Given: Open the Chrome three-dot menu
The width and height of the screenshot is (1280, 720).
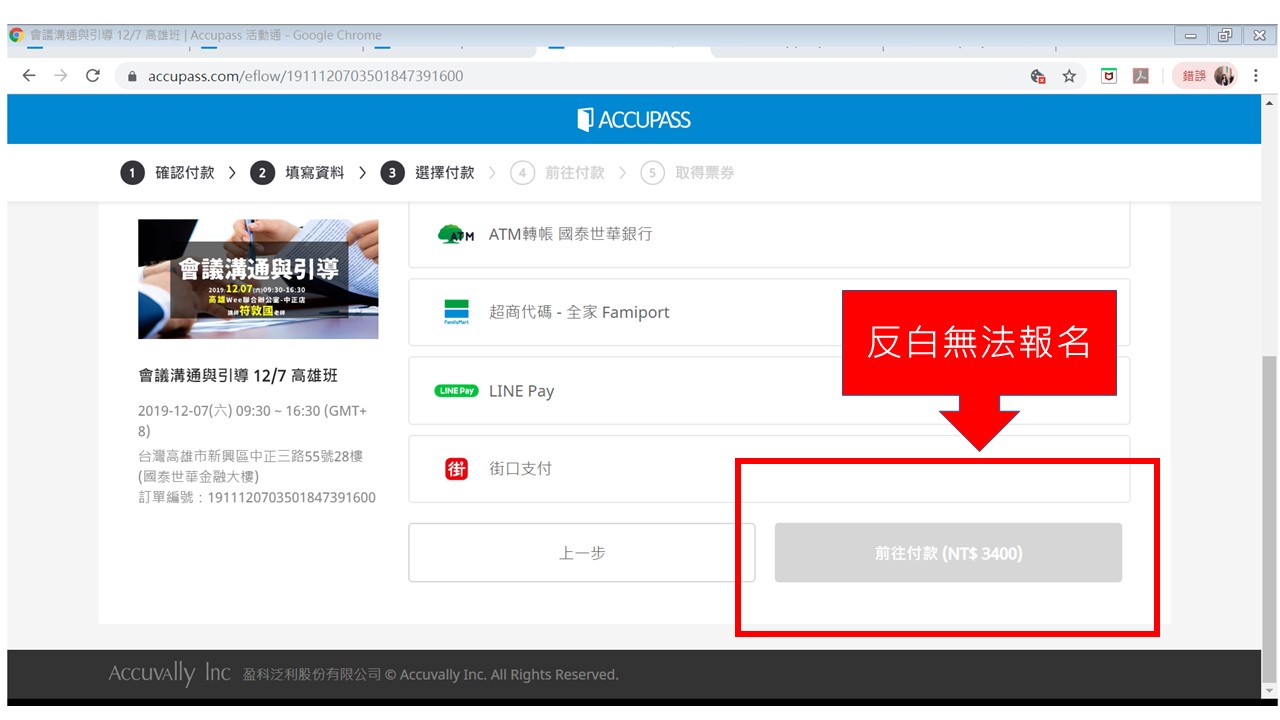Looking at the screenshot, I should pos(1255,76).
